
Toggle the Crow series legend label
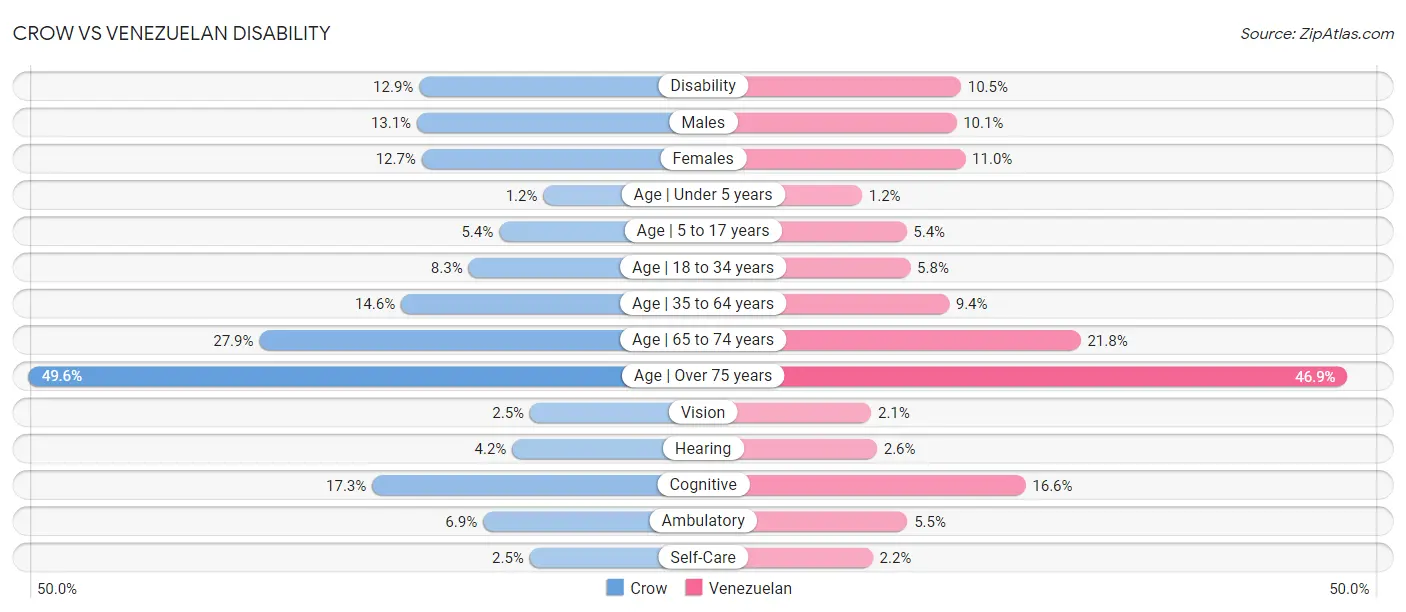tap(648, 588)
